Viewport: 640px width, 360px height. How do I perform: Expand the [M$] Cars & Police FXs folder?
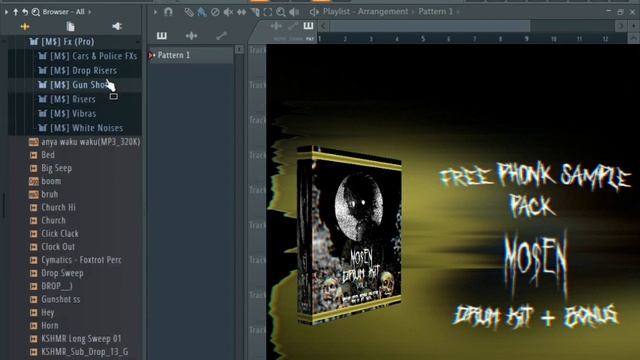click(87, 56)
